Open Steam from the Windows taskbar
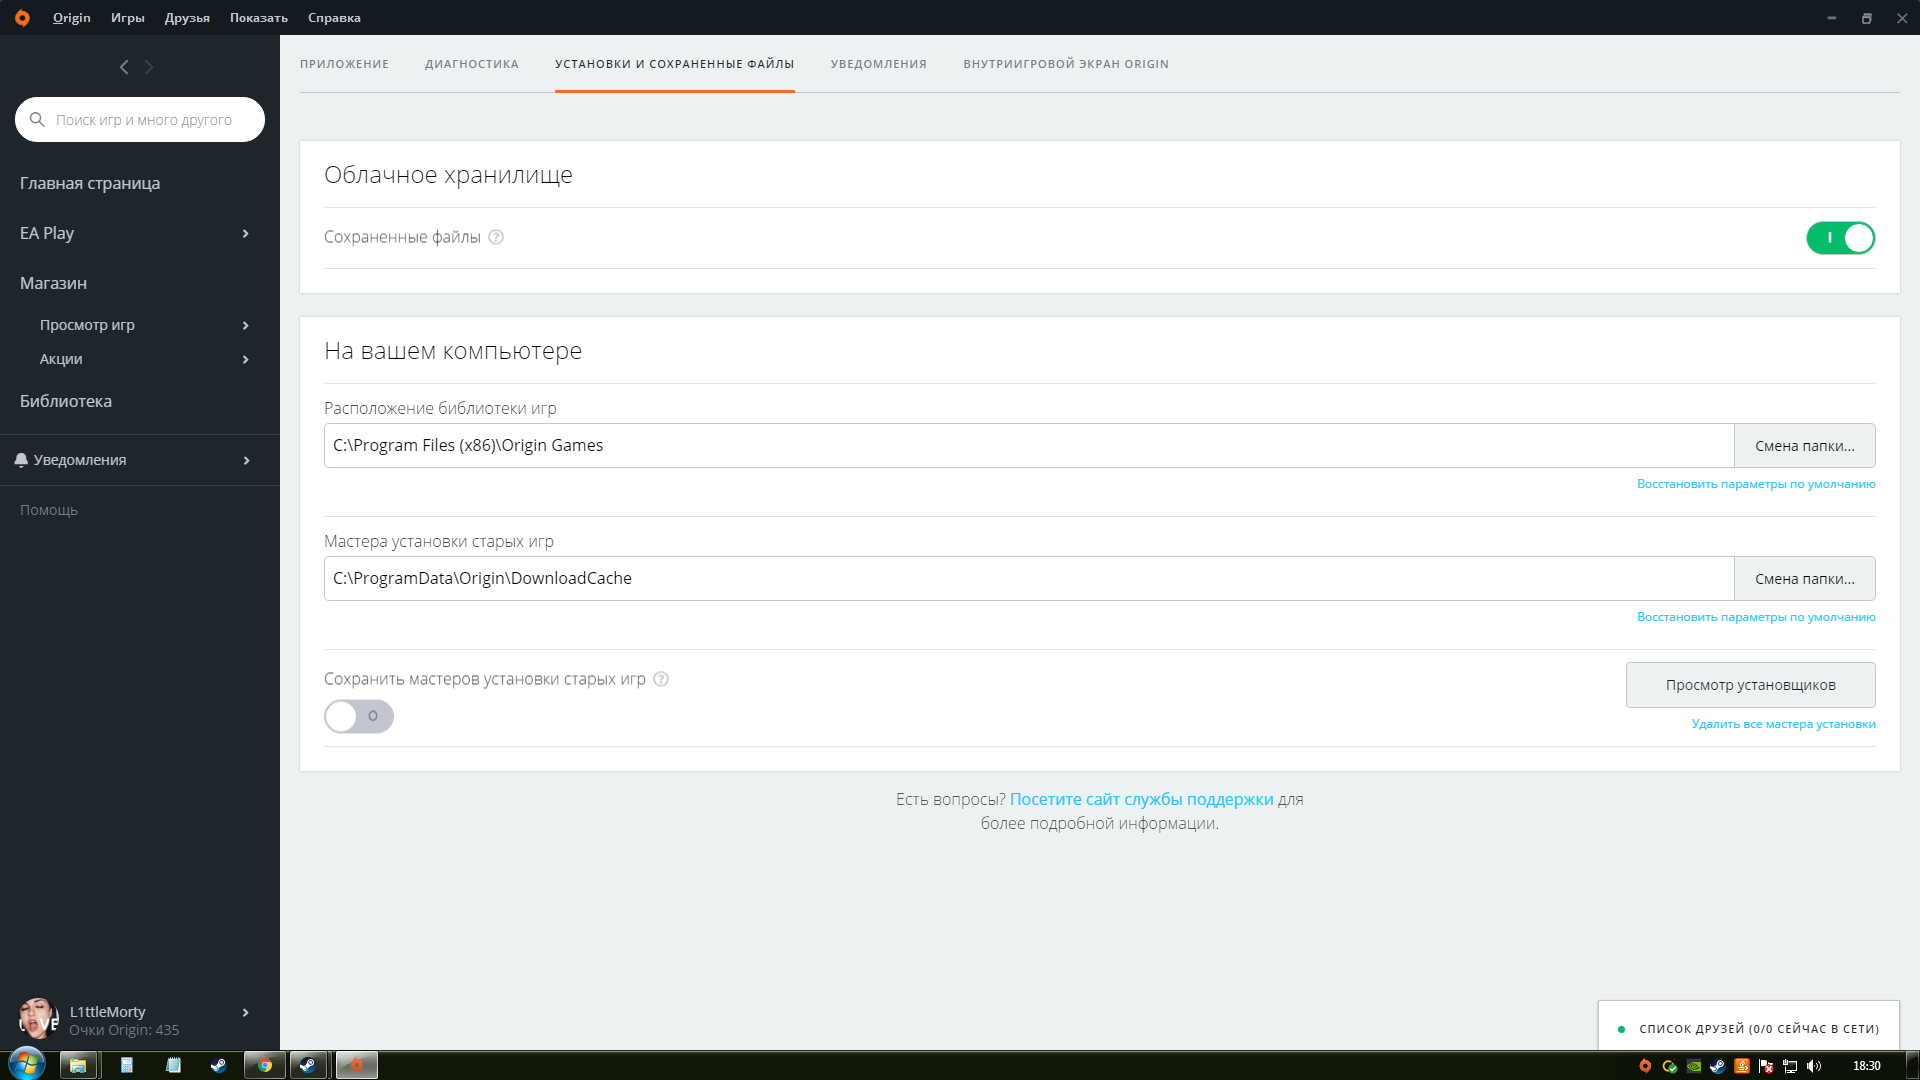The width and height of the screenshot is (1920, 1080). tap(218, 1065)
